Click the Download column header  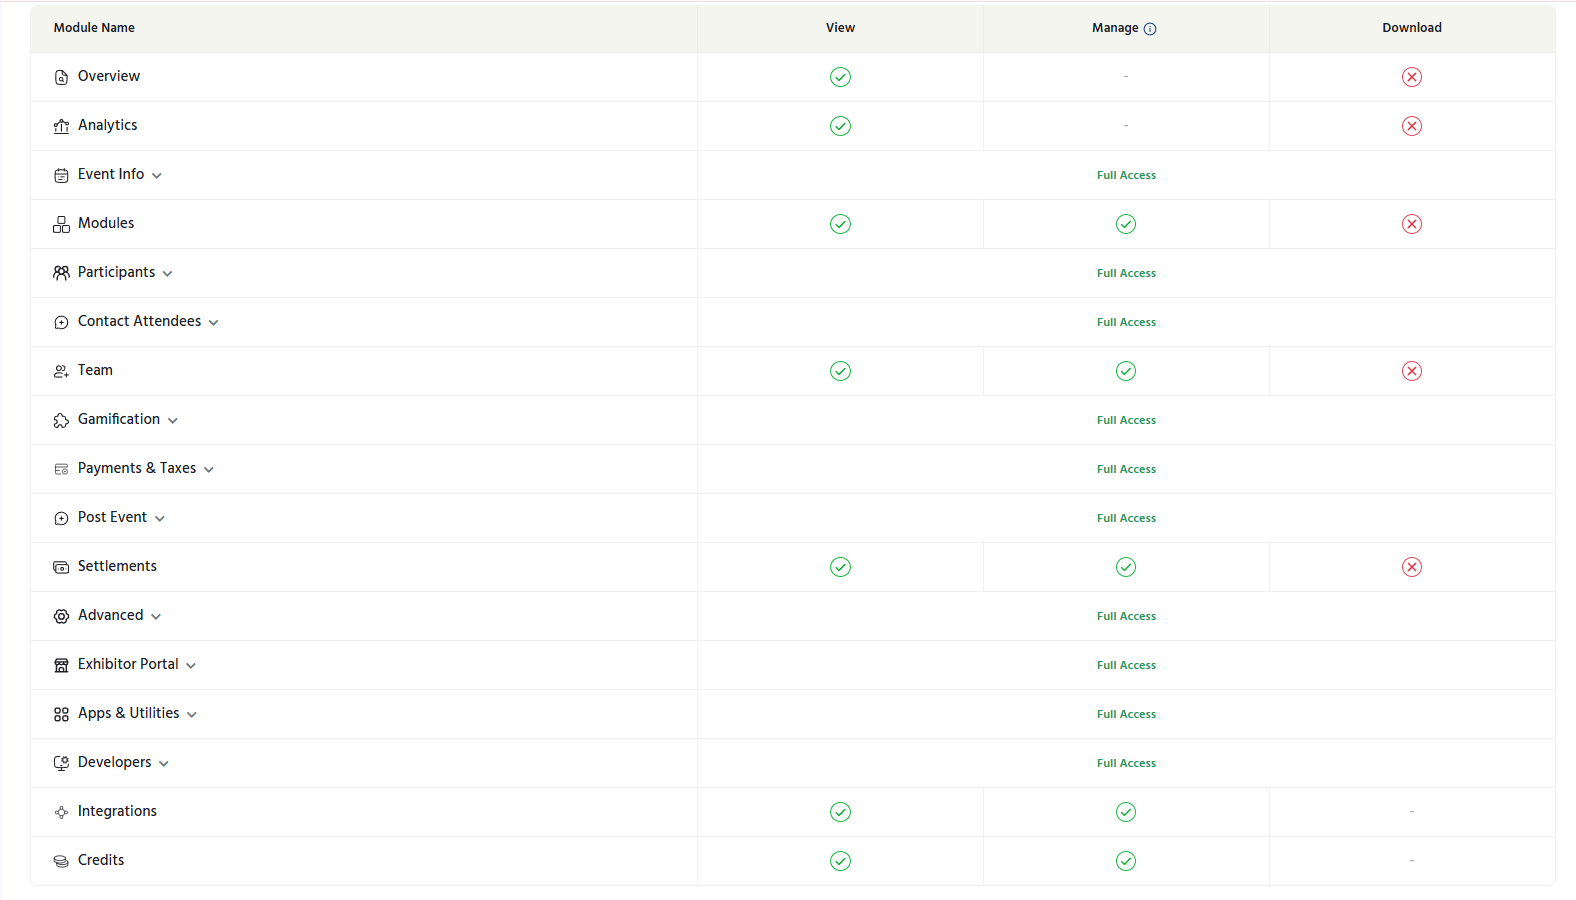coord(1412,28)
